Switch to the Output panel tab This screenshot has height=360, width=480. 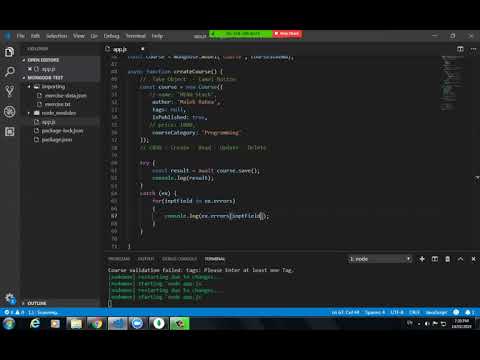[x=146, y=259]
